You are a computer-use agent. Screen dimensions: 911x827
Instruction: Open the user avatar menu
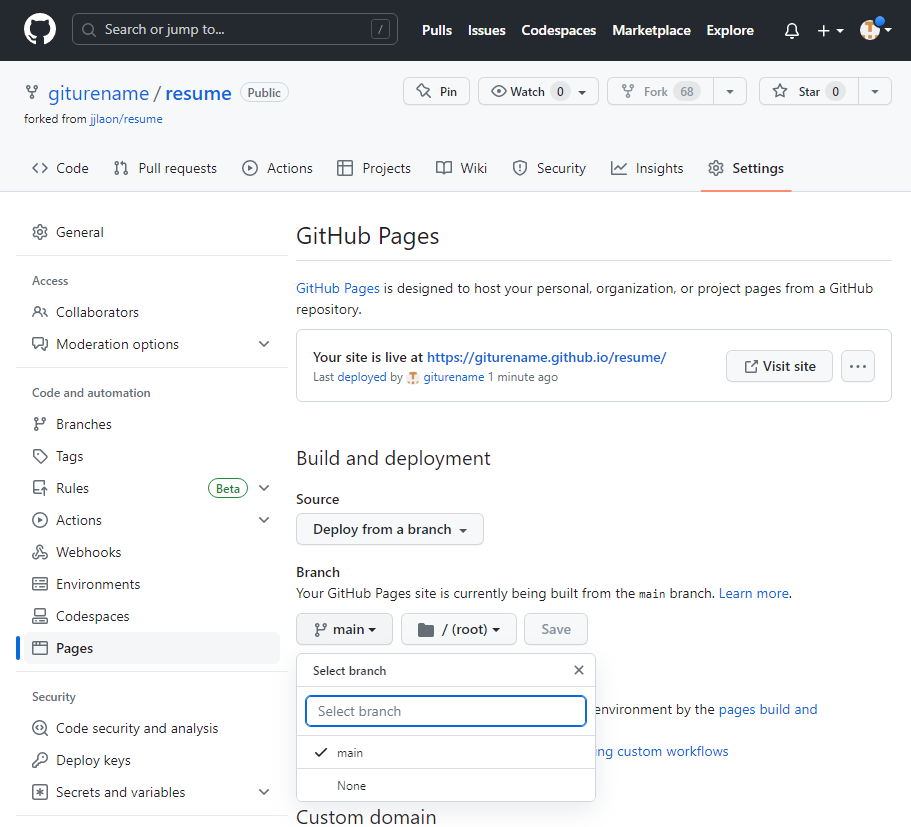pos(875,29)
